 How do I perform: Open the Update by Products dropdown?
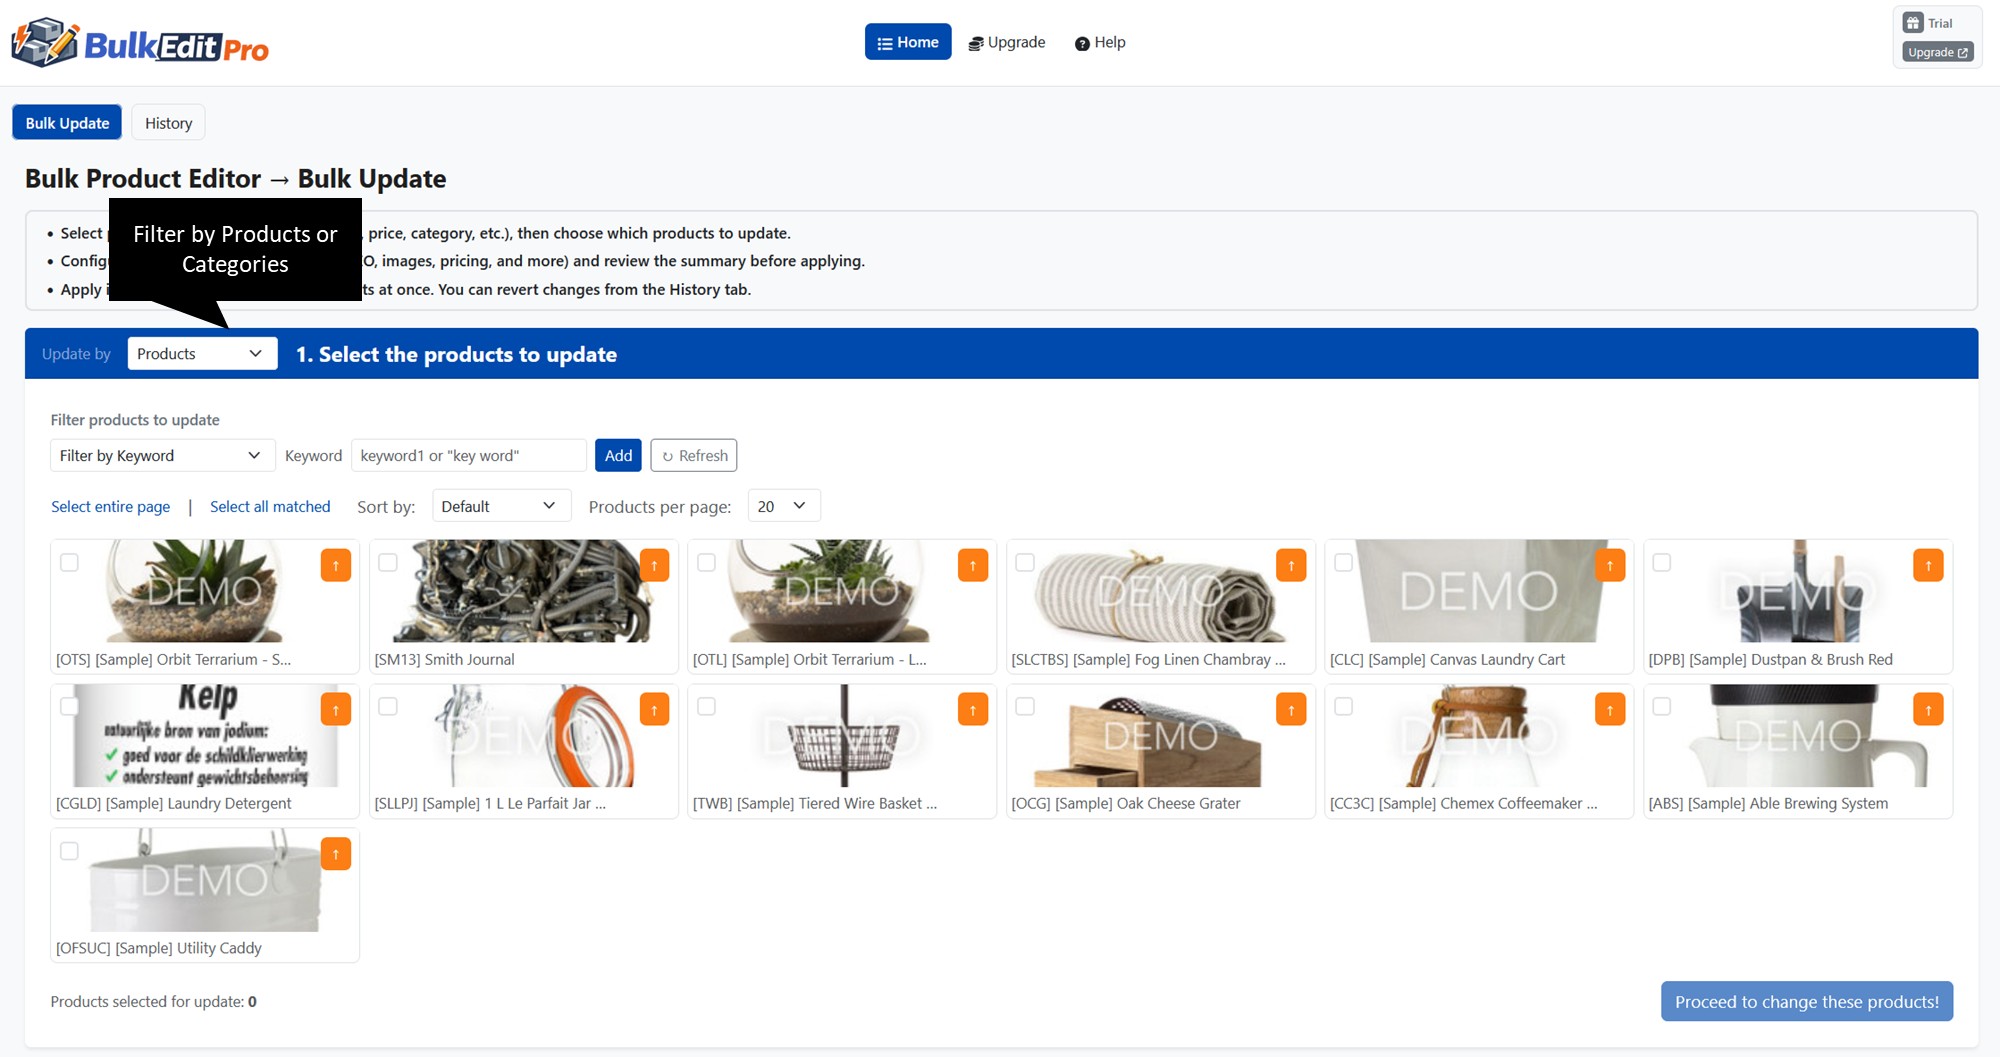point(201,353)
